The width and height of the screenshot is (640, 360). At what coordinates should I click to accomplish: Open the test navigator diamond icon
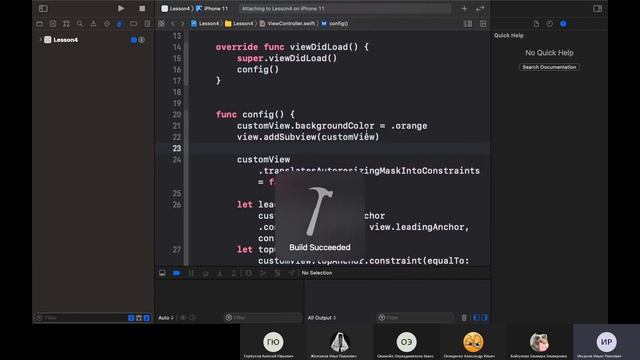click(x=107, y=24)
